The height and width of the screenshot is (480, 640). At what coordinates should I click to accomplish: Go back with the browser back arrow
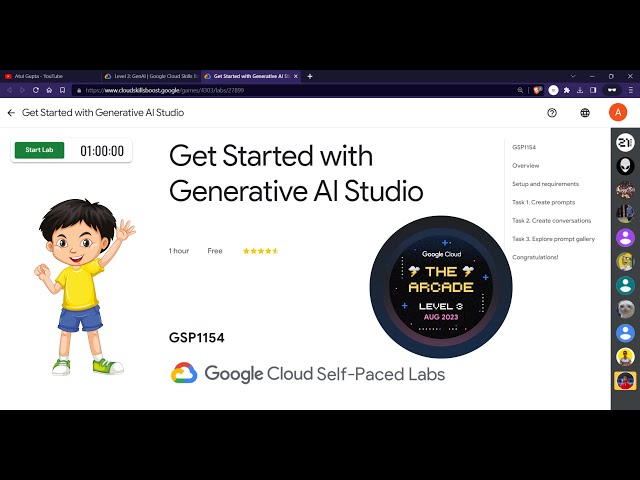coord(9,90)
